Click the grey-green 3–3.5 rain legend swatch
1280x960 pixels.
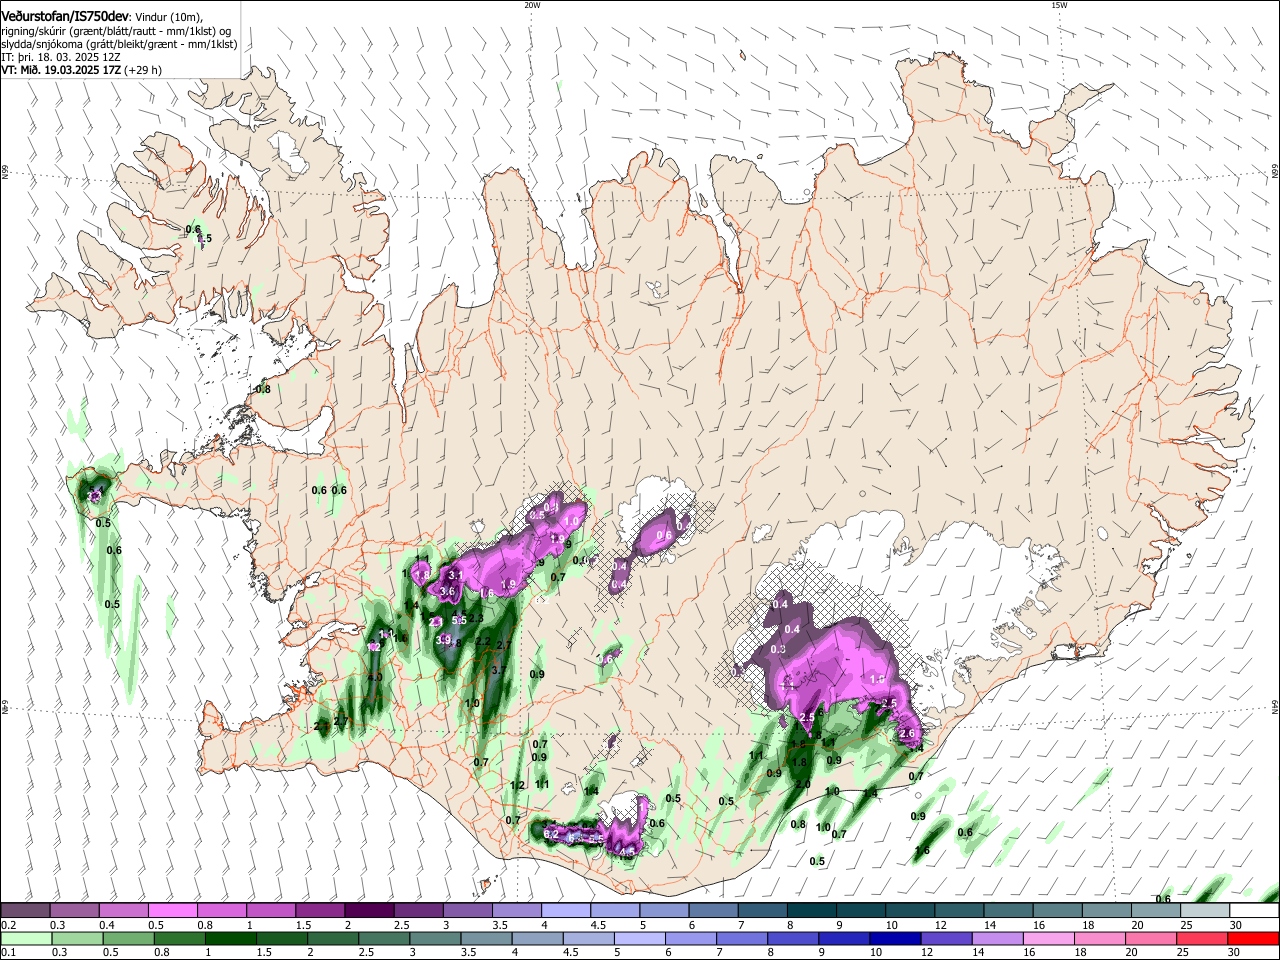click(x=435, y=939)
